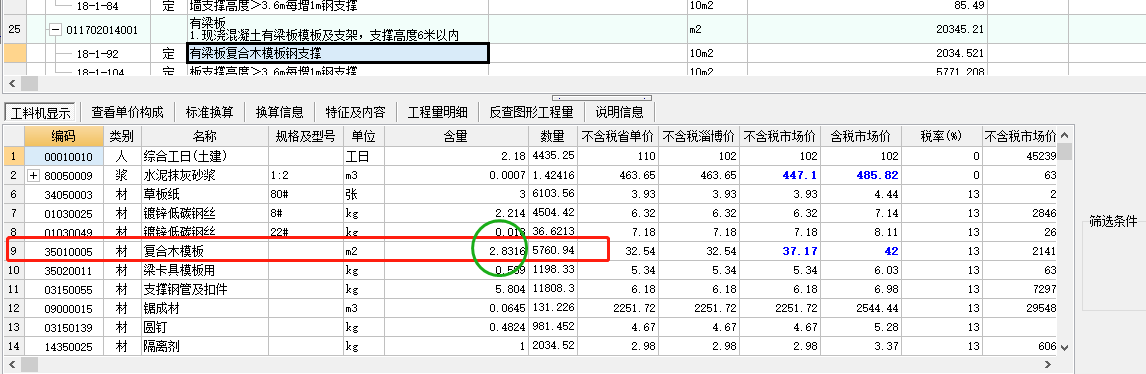This screenshot has height=374, width=1146.
Task: Click the materials grid vertical scrollbar down arrow
Action: 1064,348
